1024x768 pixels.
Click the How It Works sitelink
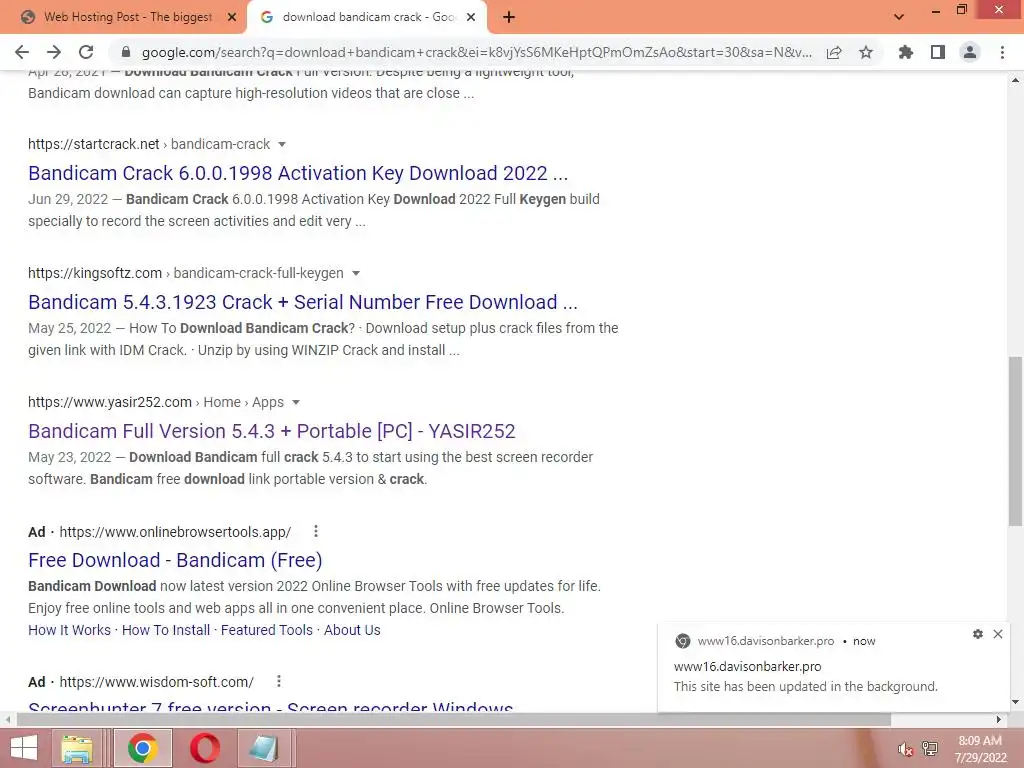pyautogui.click(x=69, y=630)
